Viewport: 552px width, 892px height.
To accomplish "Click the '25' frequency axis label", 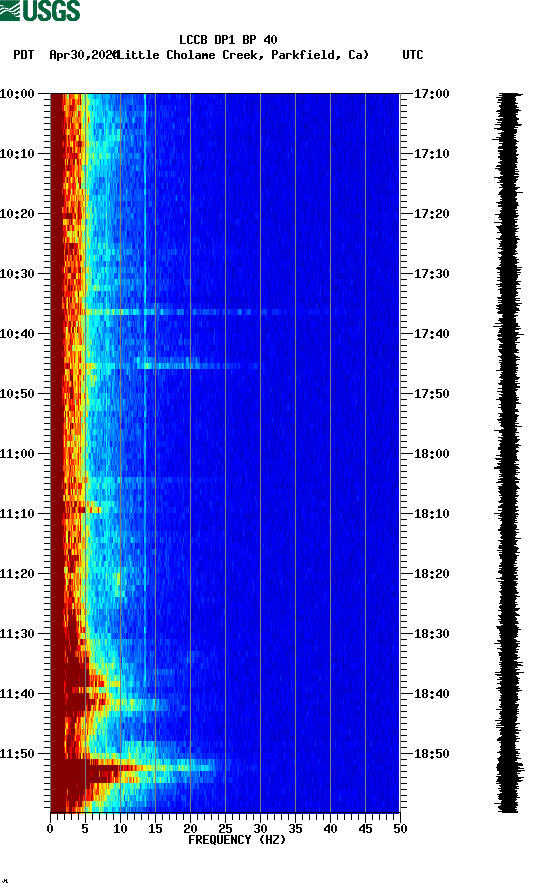I will coord(225,829).
